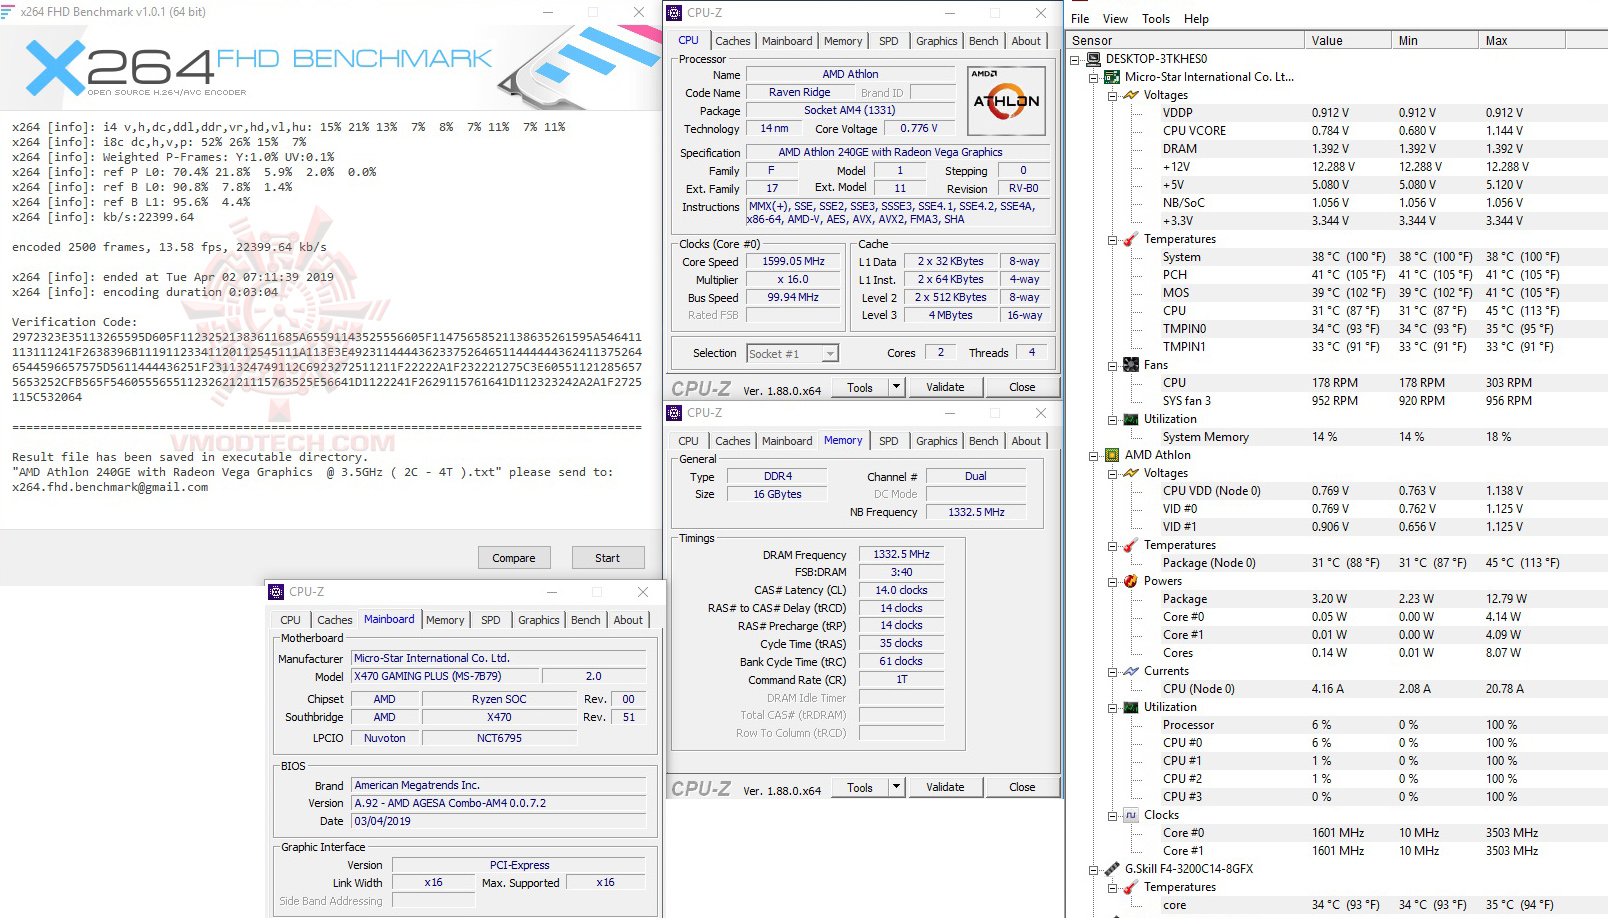
Task: Collapse the AMD Athlon node in HWMonitor
Action: (x=1094, y=456)
